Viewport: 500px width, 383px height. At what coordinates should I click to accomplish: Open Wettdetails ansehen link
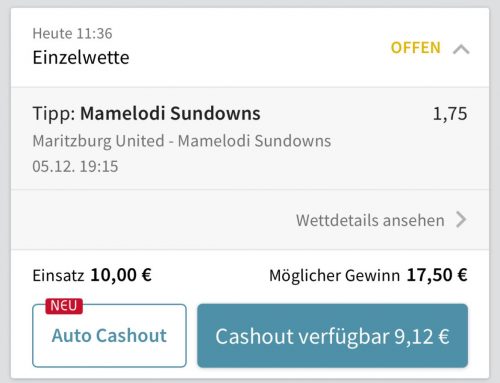(370, 220)
